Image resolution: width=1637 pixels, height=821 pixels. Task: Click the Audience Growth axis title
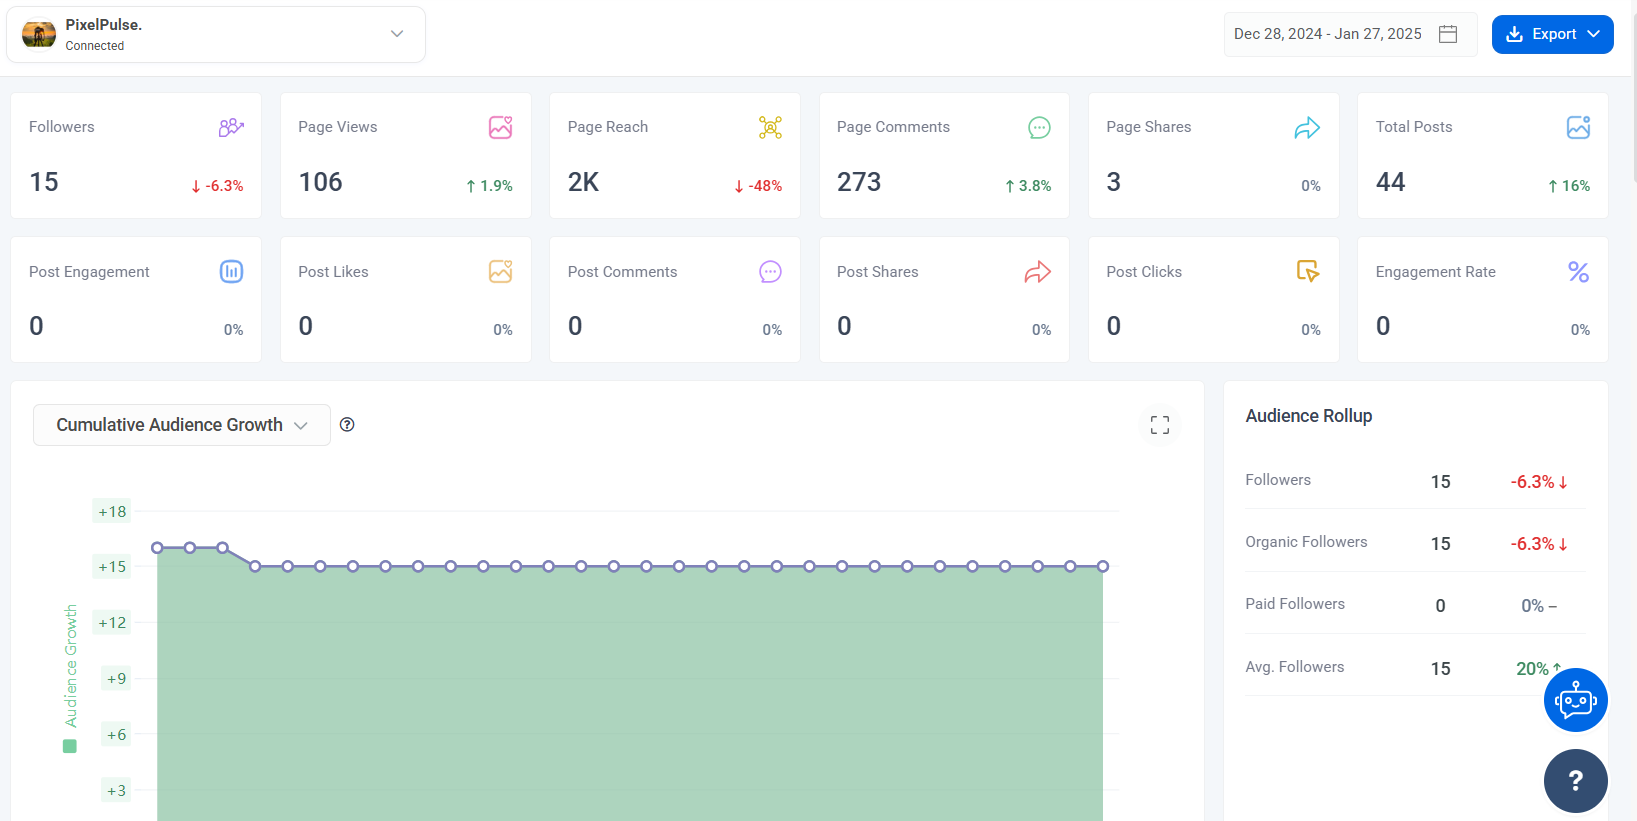[71, 665]
